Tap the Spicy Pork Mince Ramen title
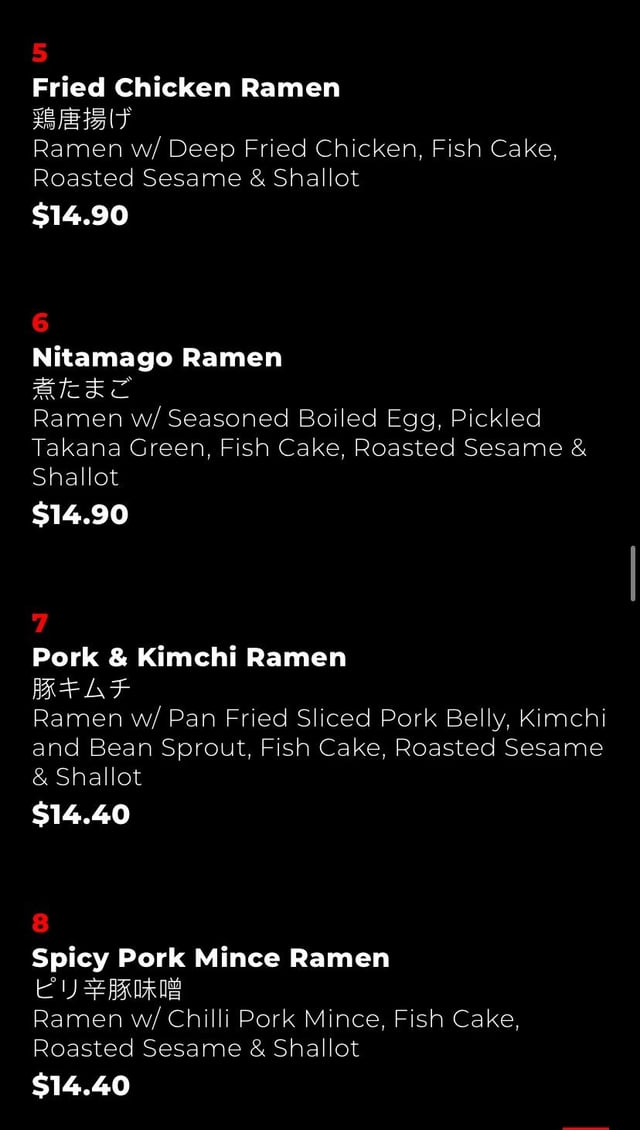The height and width of the screenshot is (1130, 640). click(210, 957)
